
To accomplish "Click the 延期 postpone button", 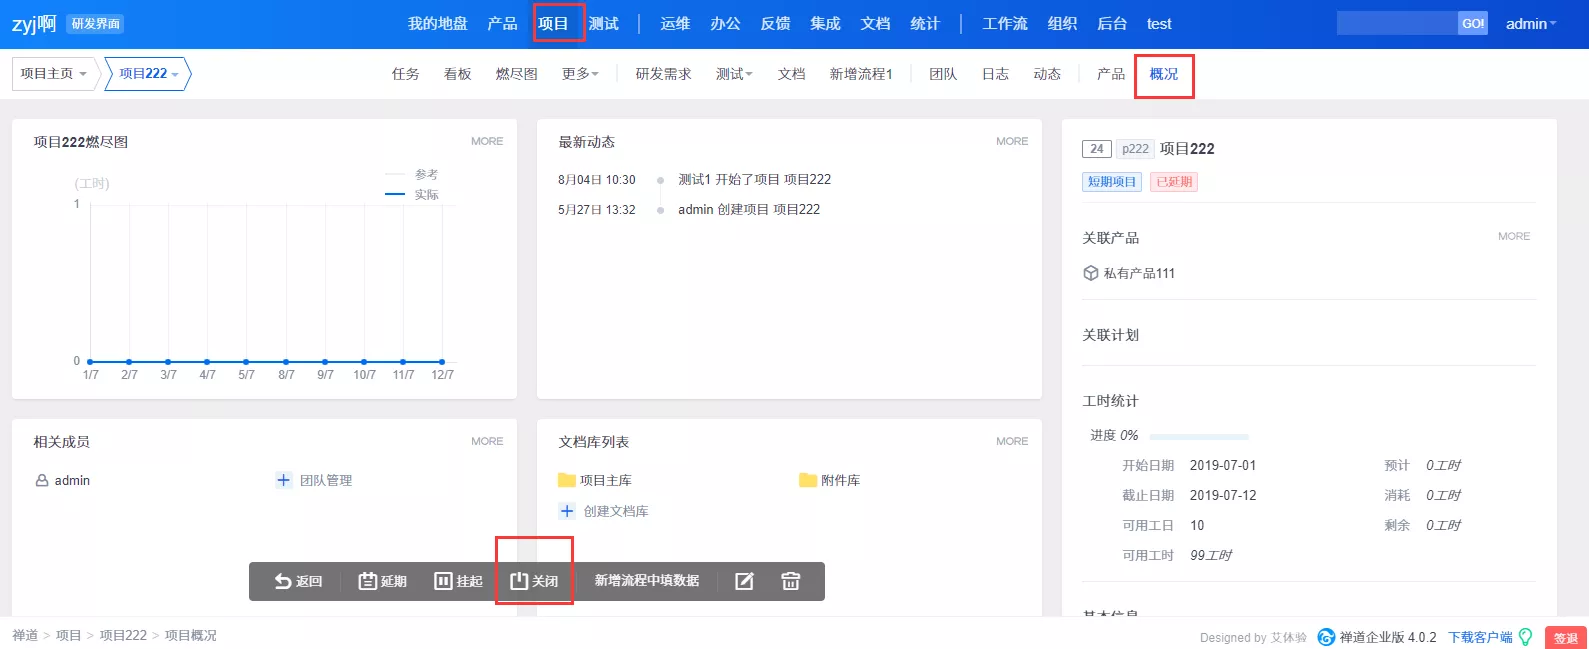I will click(382, 581).
